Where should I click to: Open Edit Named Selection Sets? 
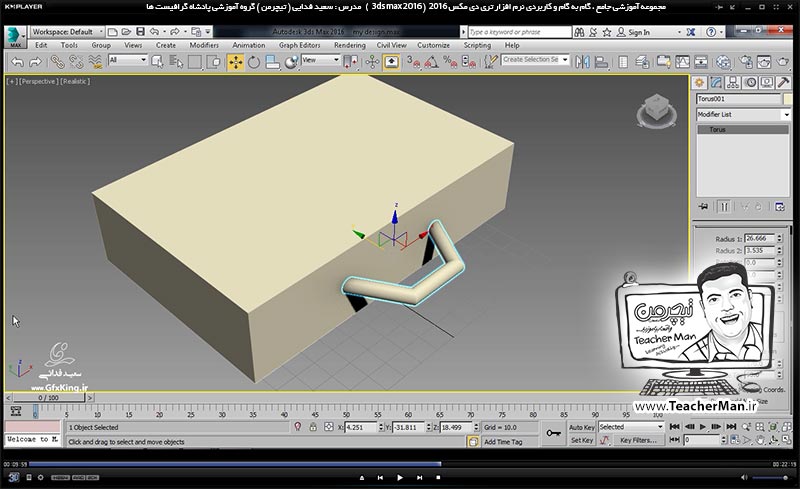(x=490, y=62)
